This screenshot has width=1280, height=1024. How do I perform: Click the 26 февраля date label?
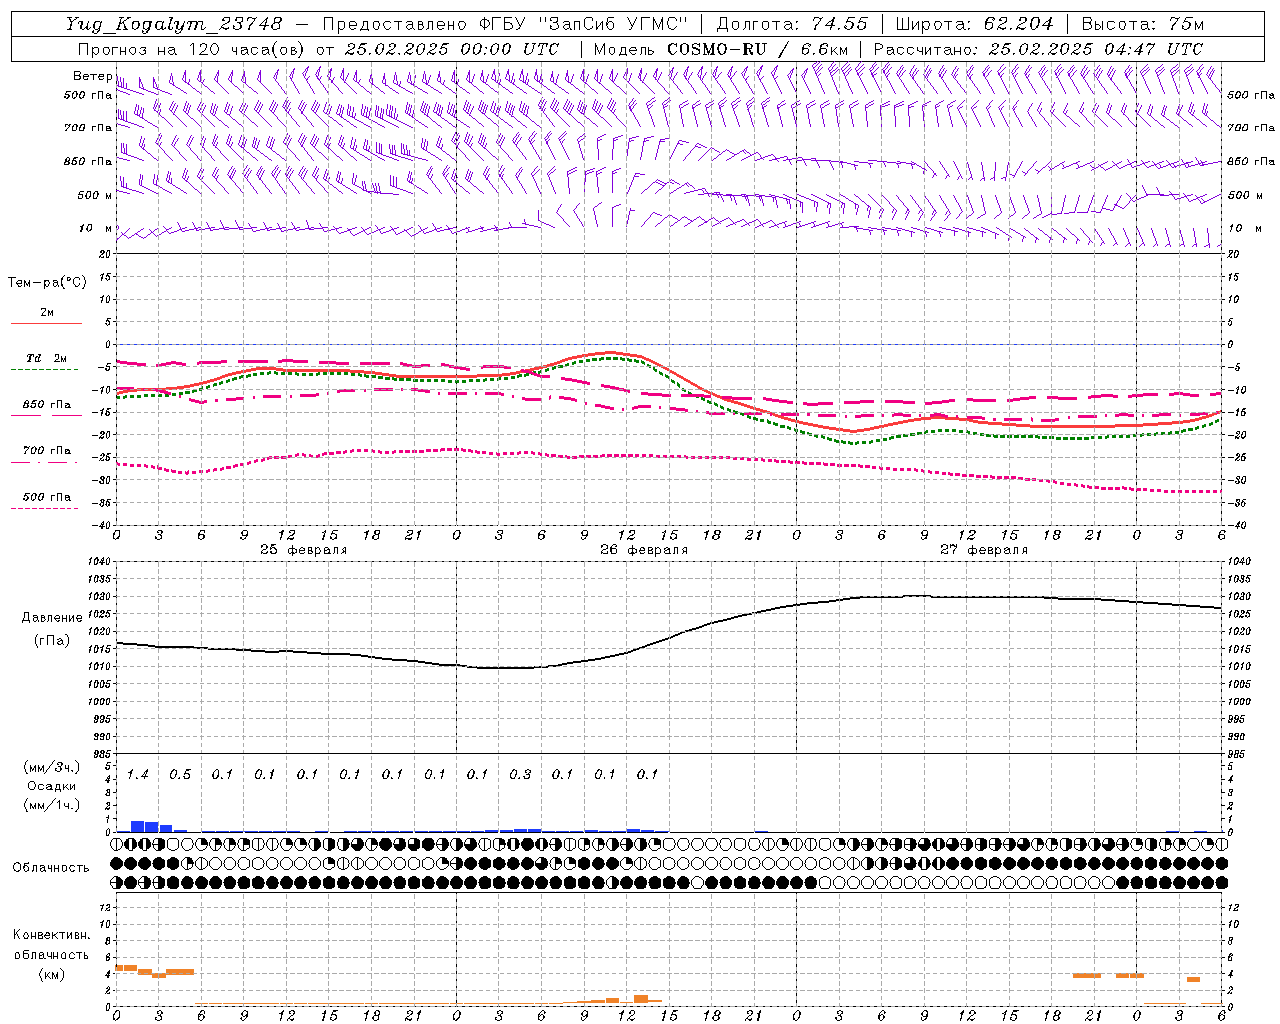[x=644, y=550]
